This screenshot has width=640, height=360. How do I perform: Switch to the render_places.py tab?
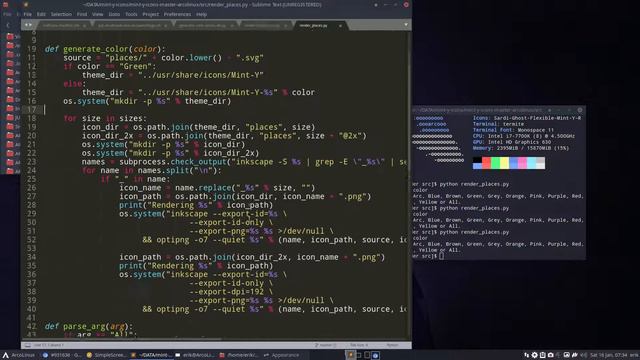313,25
